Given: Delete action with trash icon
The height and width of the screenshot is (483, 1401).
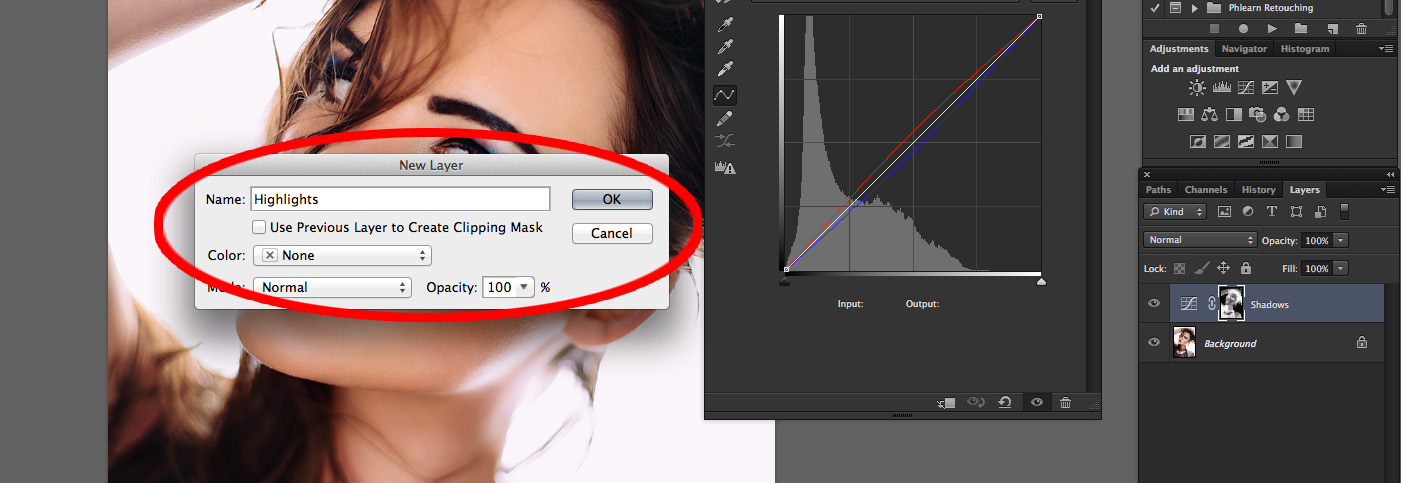Looking at the screenshot, I should tap(1361, 29).
